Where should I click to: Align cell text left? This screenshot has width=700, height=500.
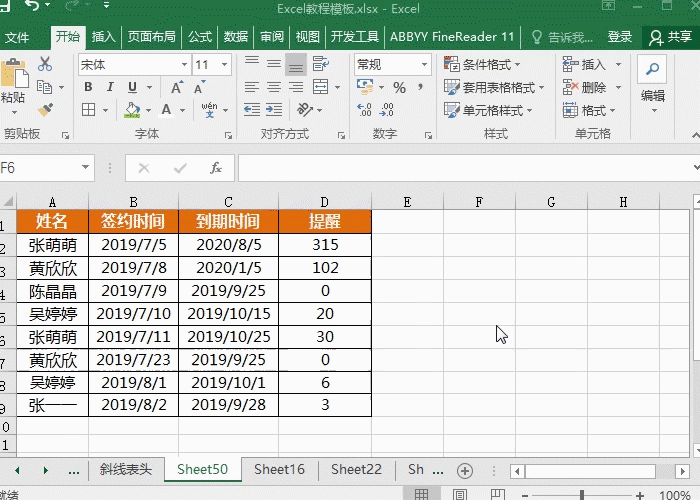pyautogui.click(x=252, y=87)
